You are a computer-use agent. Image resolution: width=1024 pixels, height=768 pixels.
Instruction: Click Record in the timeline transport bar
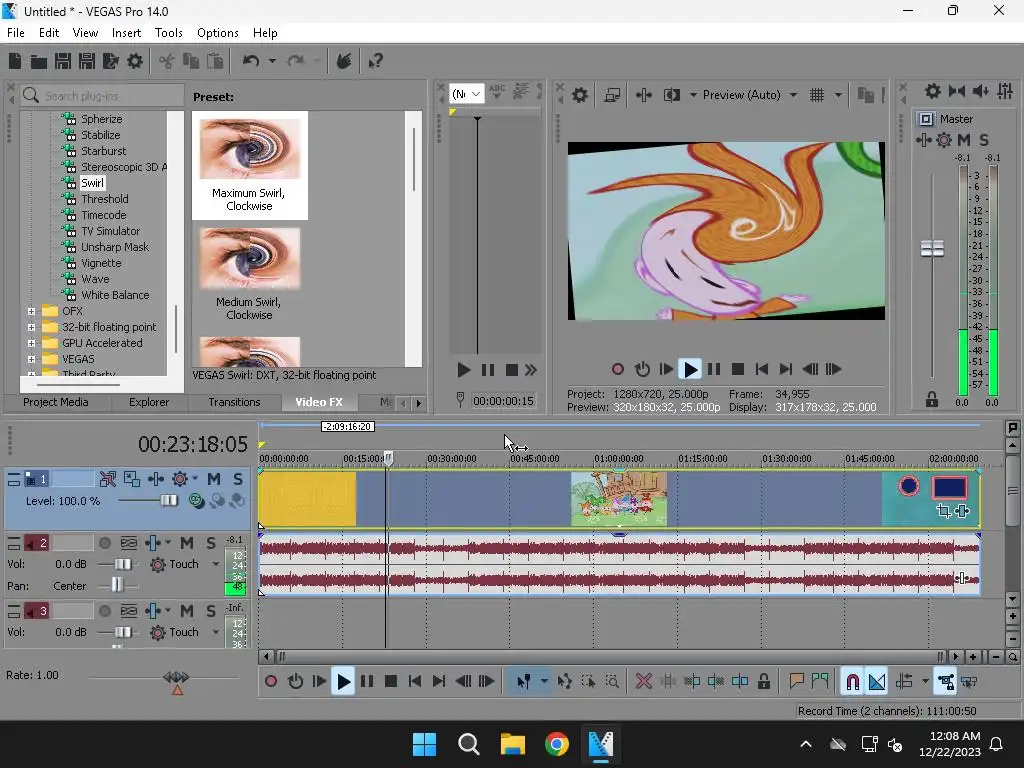click(x=270, y=682)
